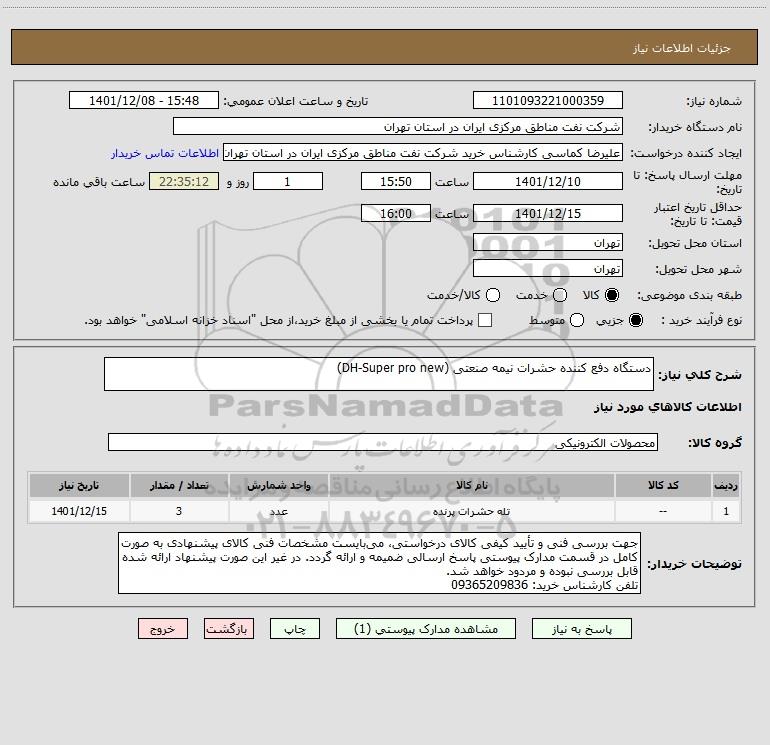Click the طبقه بندی موضوعی label

(689, 295)
